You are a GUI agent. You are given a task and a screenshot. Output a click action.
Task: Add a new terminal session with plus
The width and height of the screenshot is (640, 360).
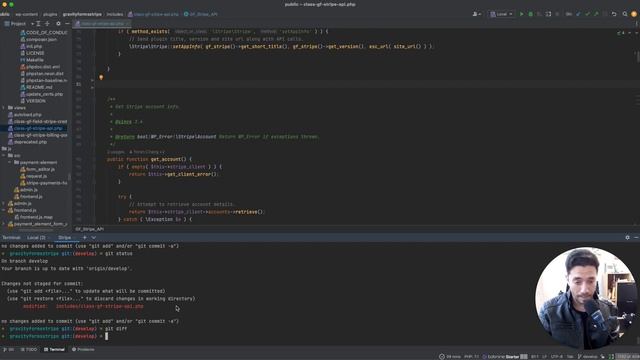84,238
